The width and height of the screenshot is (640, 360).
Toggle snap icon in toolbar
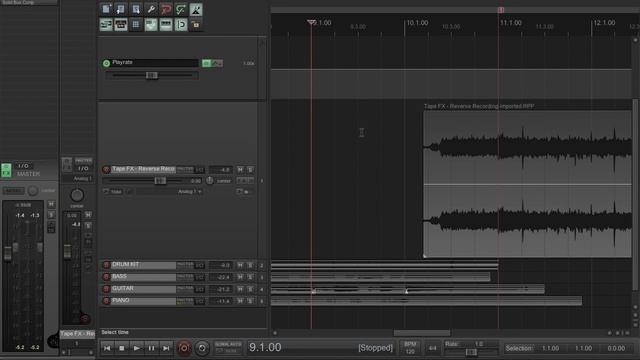pyautogui.click(x=181, y=24)
